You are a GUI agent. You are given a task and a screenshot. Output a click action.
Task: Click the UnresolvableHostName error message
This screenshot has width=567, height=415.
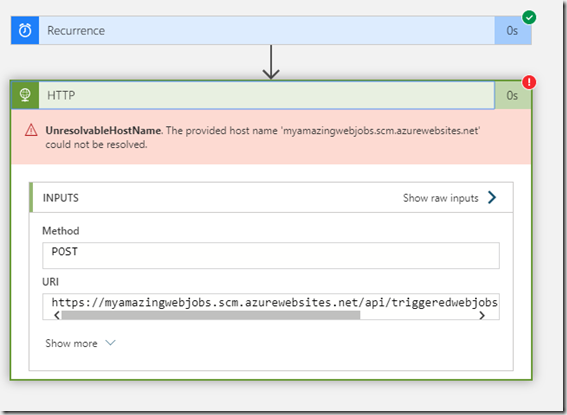(x=263, y=137)
